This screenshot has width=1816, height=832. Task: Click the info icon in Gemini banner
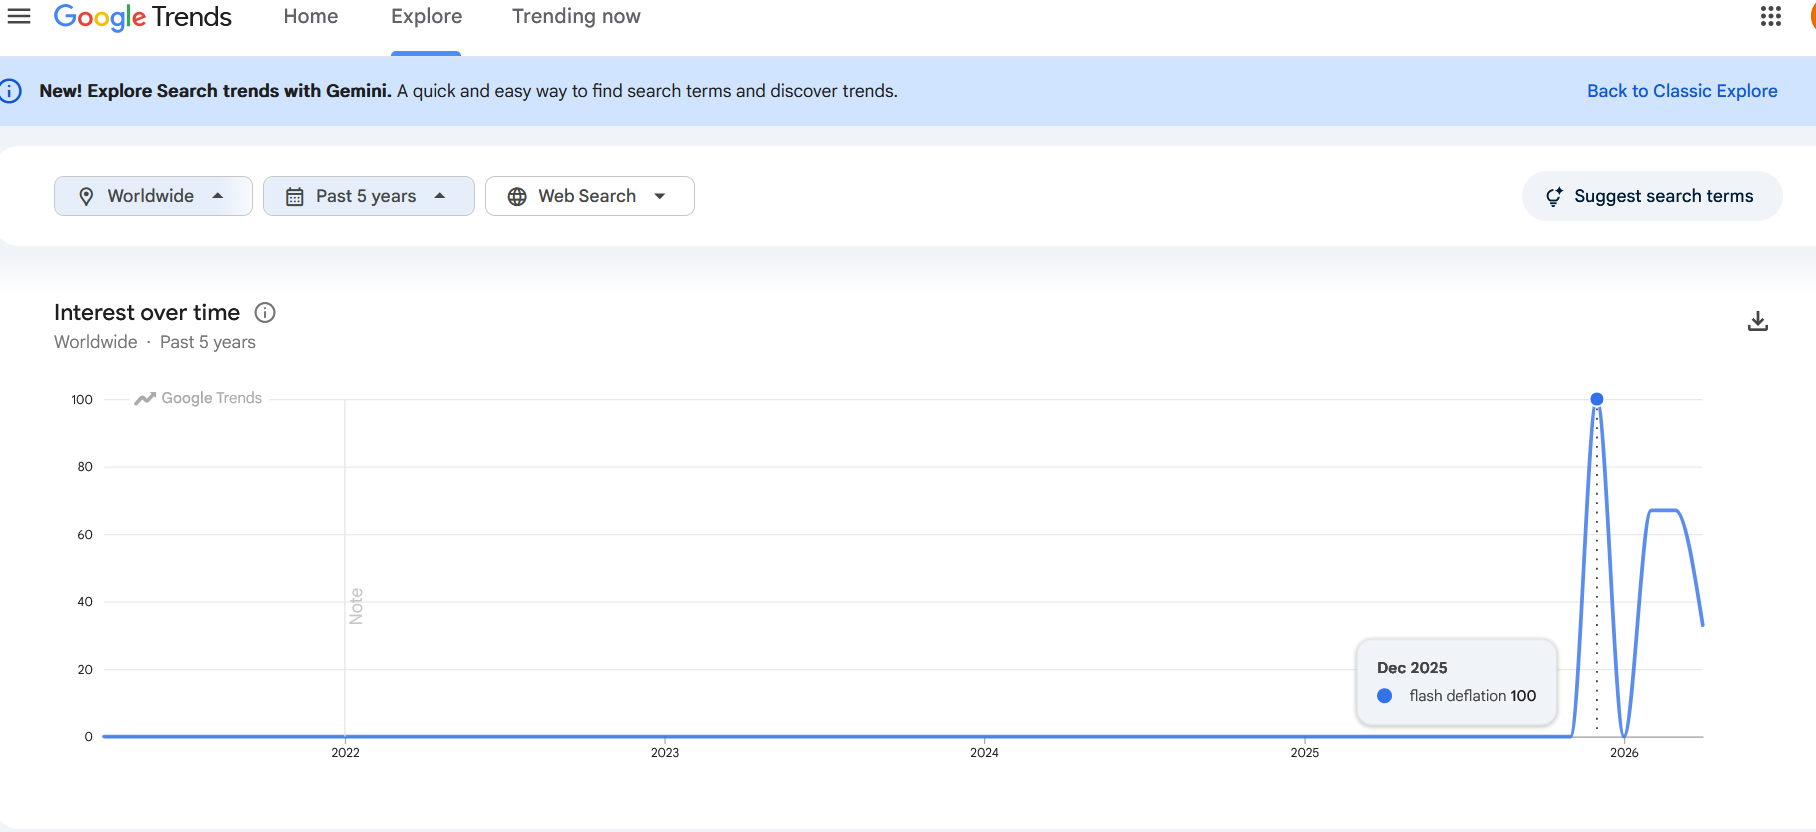10,91
